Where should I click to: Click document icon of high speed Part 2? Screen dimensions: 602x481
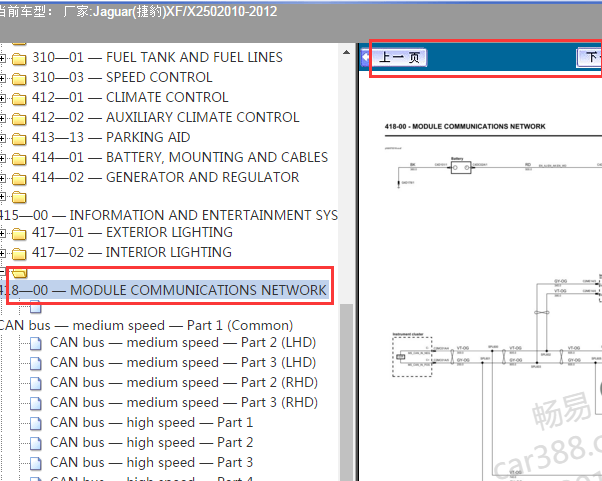(x=36, y=443)
